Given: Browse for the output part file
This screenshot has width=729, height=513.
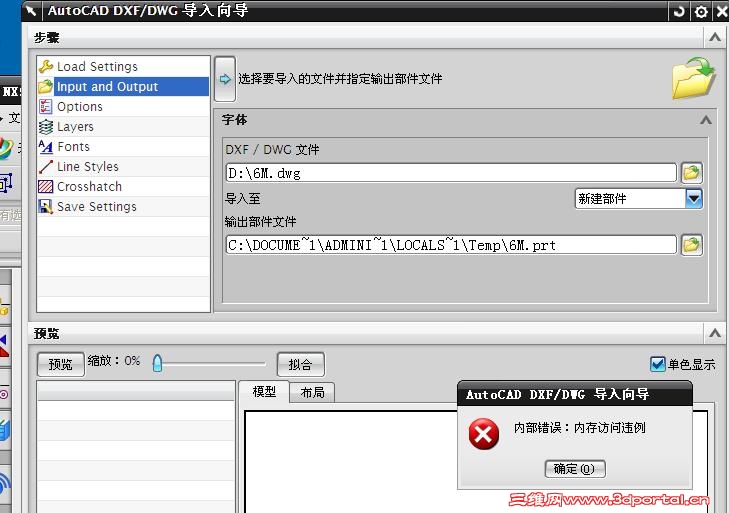Looking at the screenshot, I should pyautogui.click(x=691, y=245).
